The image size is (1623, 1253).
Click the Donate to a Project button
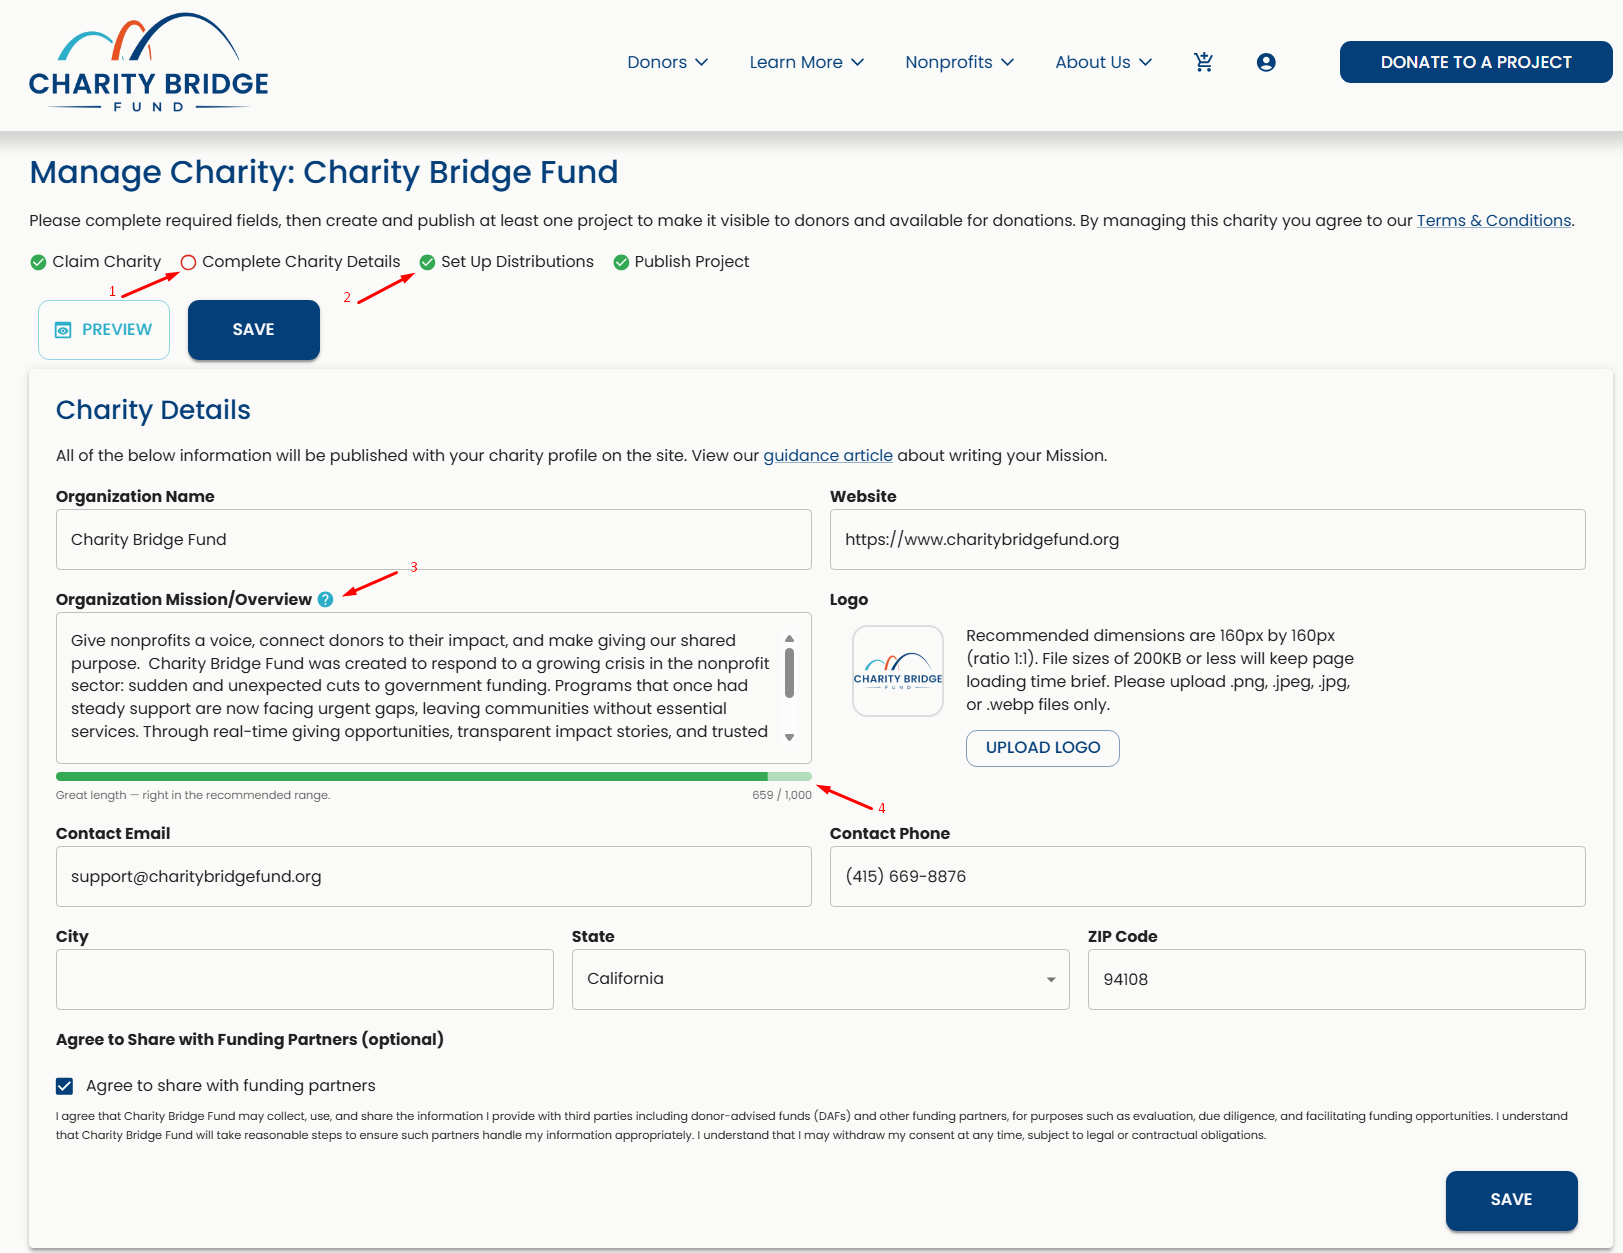click(x=1476, y=62)
